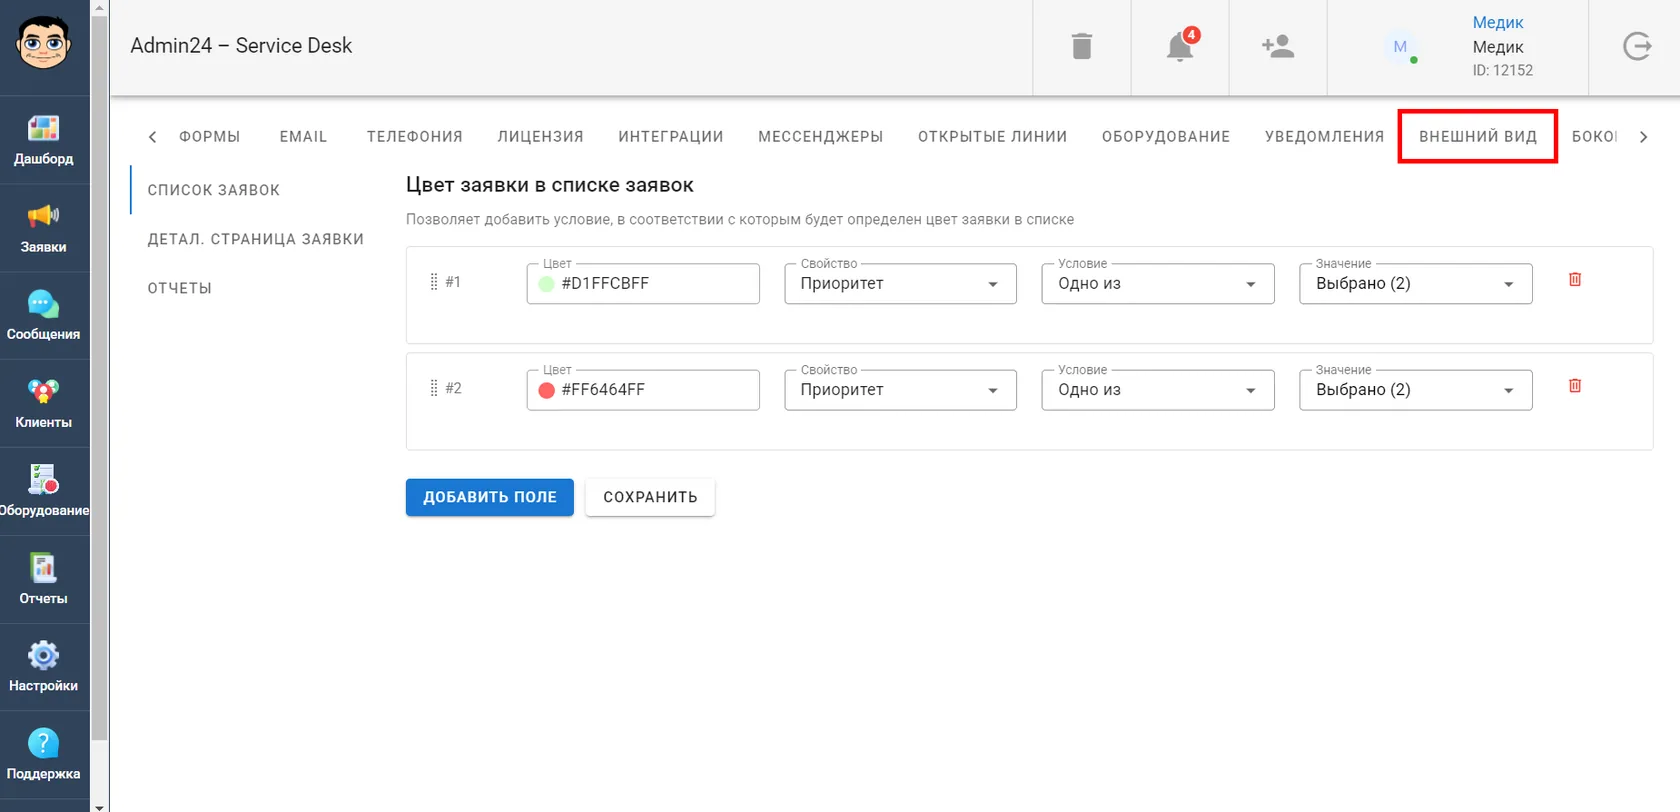Click the Сохранить button

click(650, 497)
